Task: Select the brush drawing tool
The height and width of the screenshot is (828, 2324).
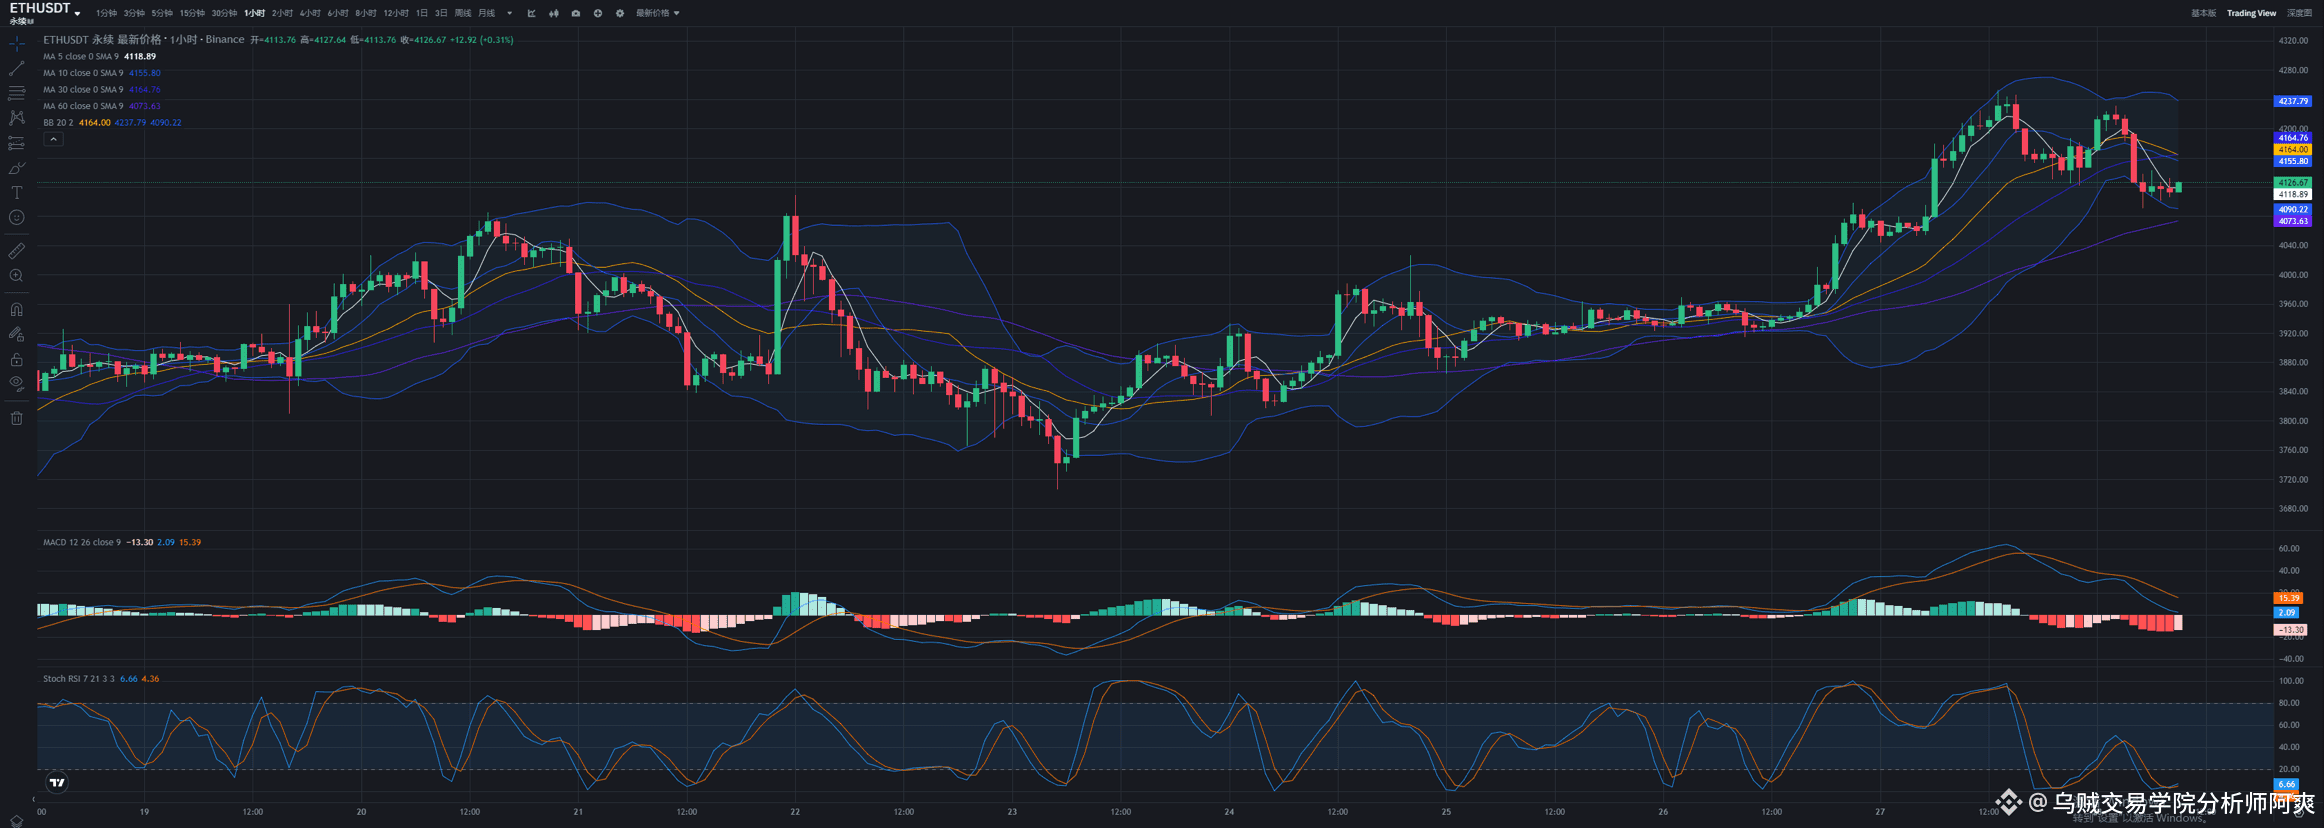Action: 17,168
